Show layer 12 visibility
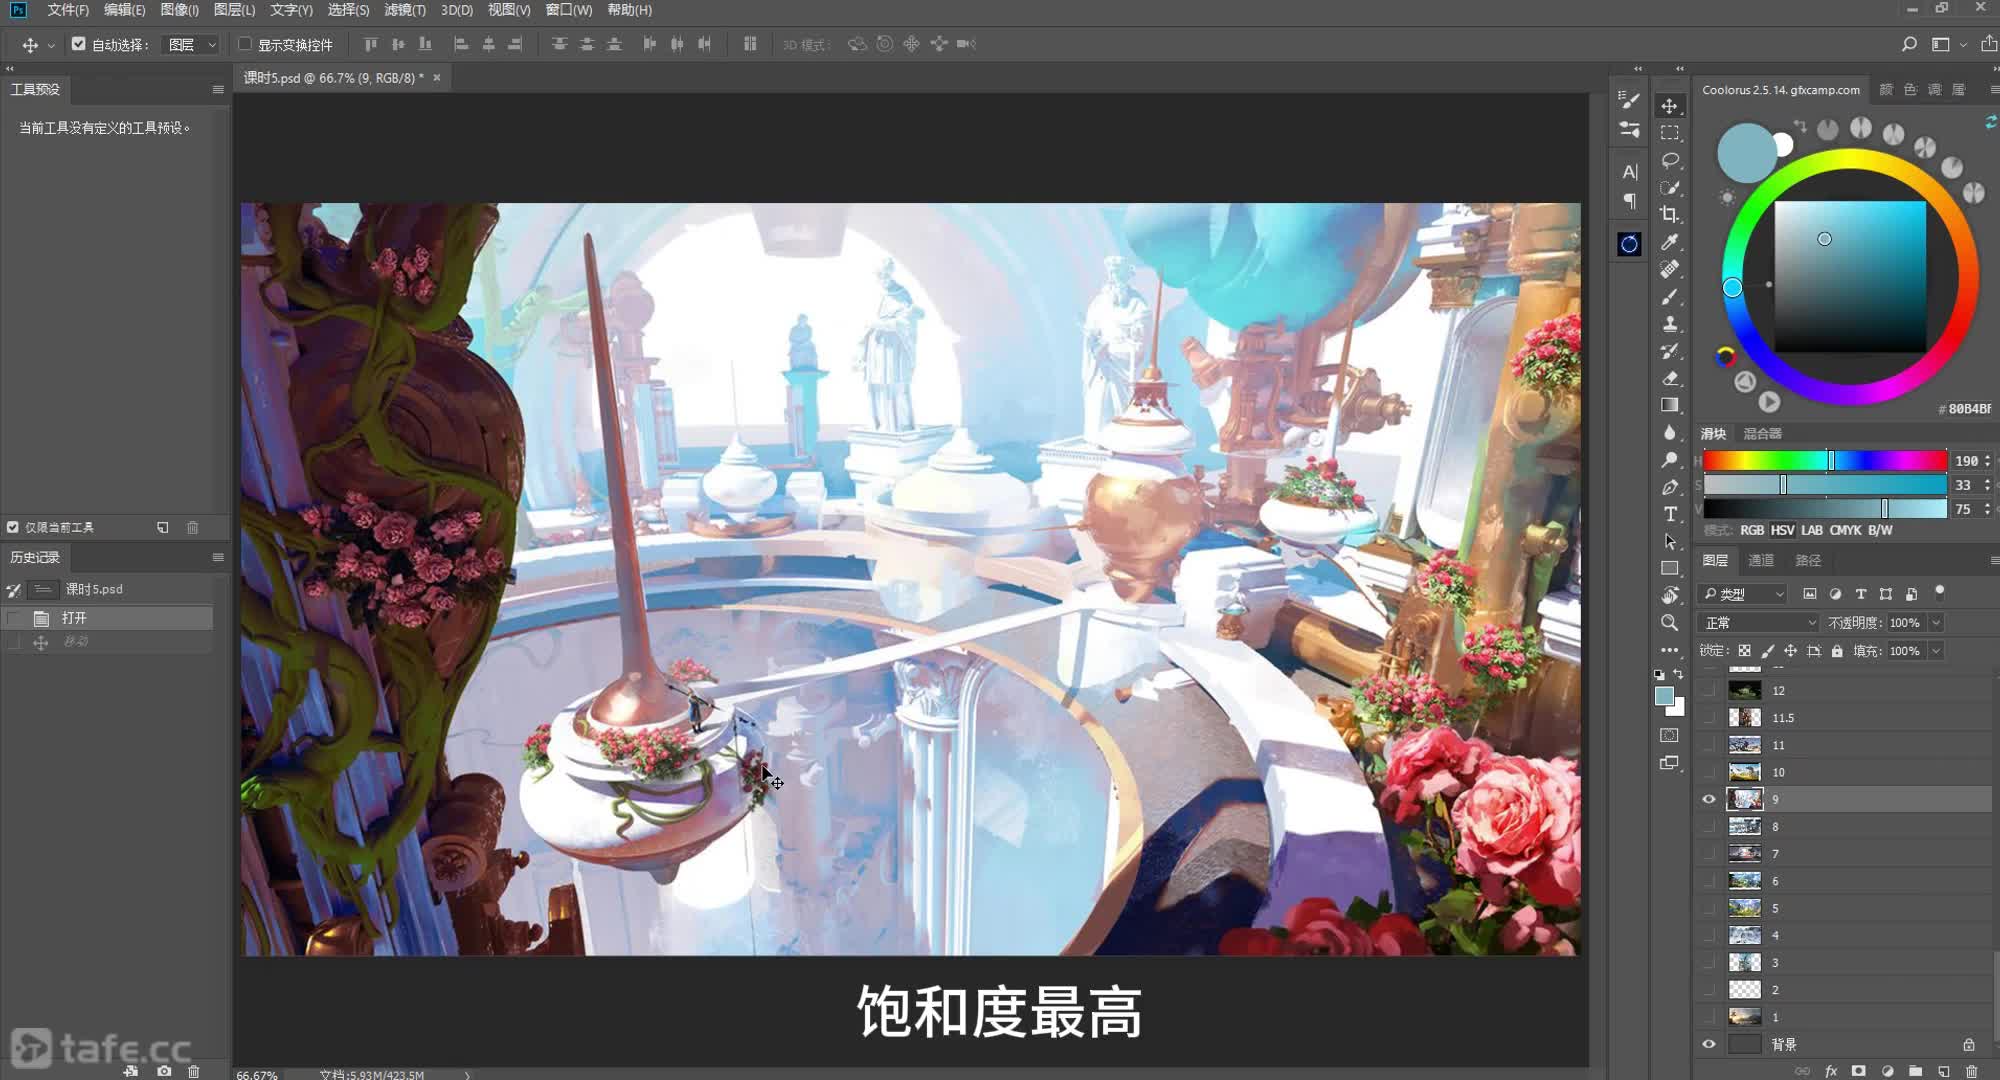 click(x=1708, y=690)
